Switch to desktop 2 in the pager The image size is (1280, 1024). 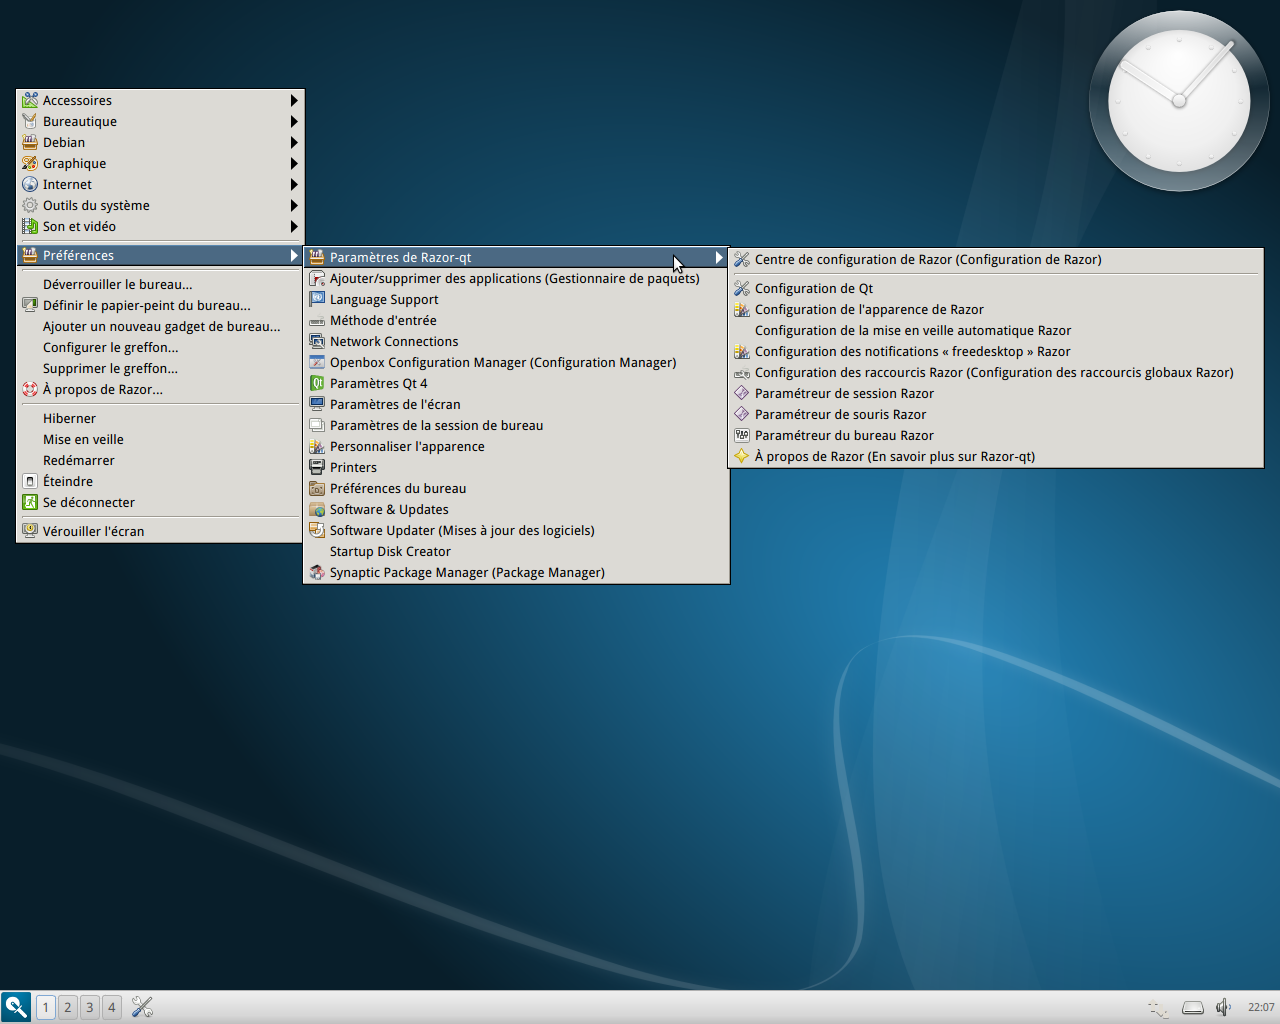[x=68, y=1007]
